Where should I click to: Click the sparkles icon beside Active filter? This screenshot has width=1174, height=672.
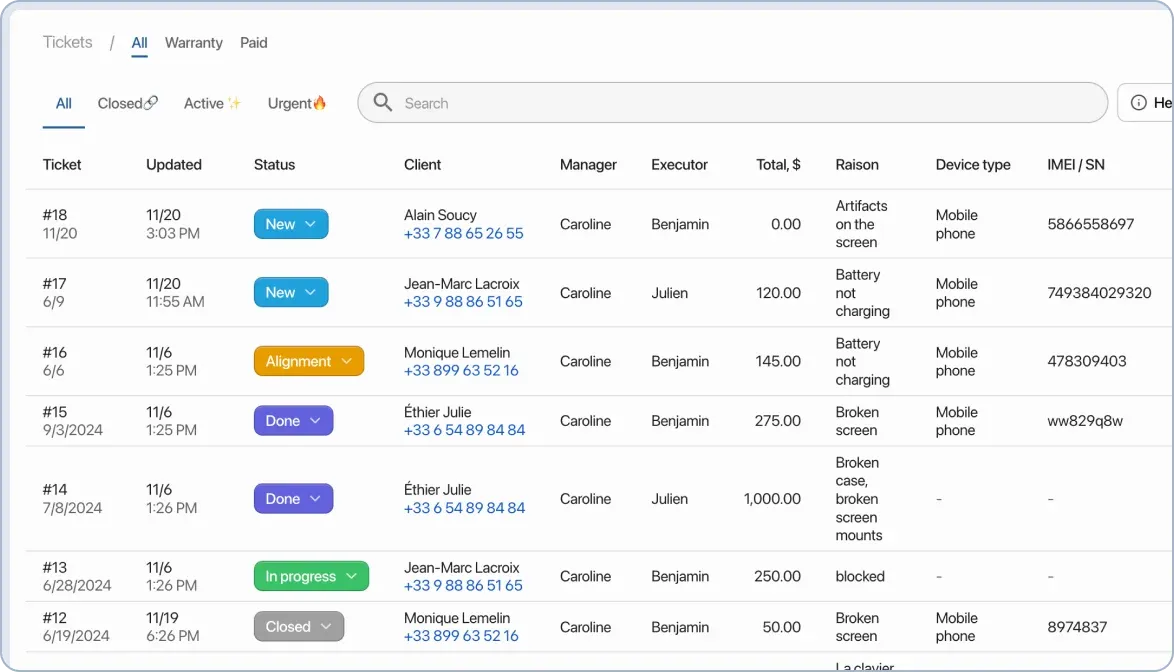[x=234, y=100]
